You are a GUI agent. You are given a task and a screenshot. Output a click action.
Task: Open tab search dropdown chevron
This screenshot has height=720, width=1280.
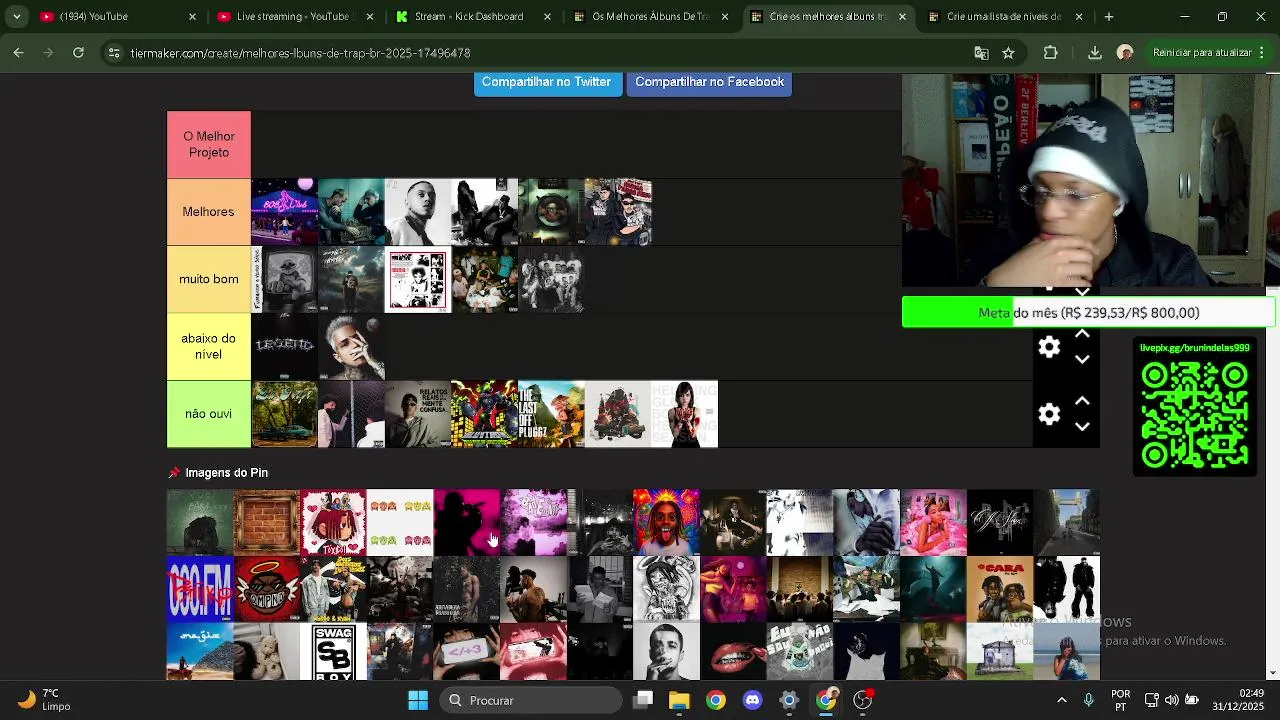(16, 17)
